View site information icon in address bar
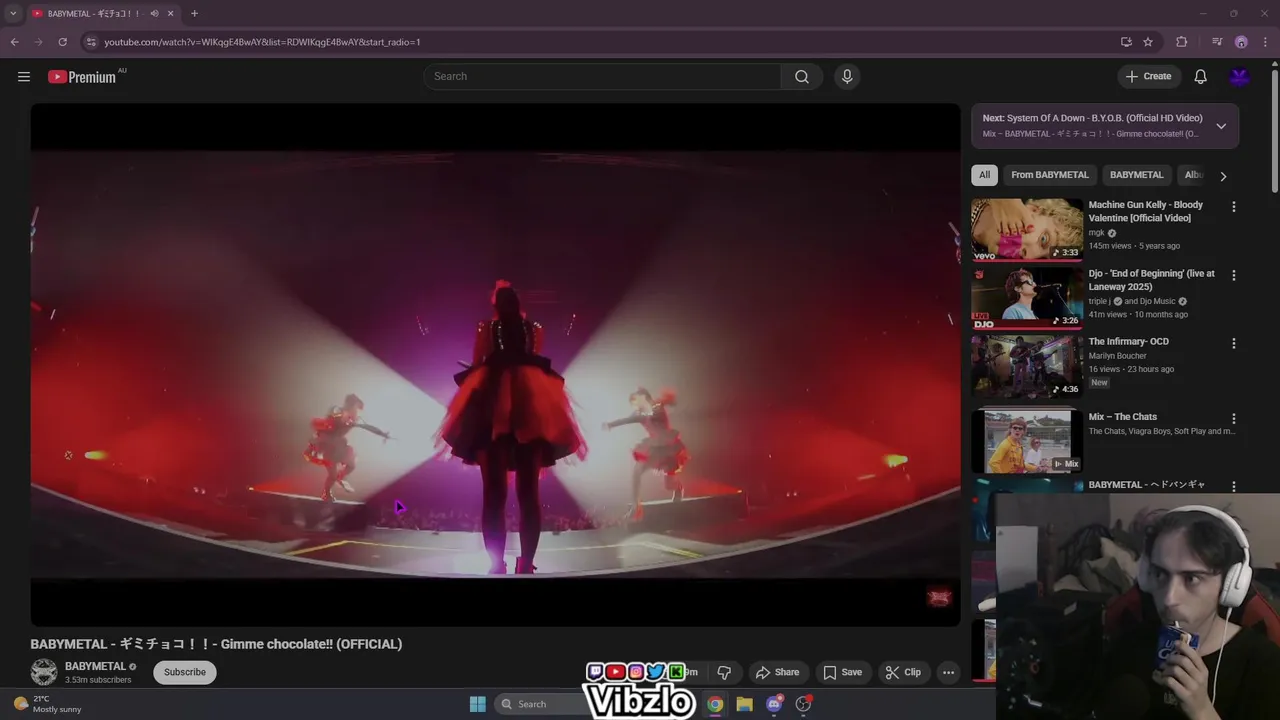The width and height of the screenshot is (1280, 720). (91, 42)
